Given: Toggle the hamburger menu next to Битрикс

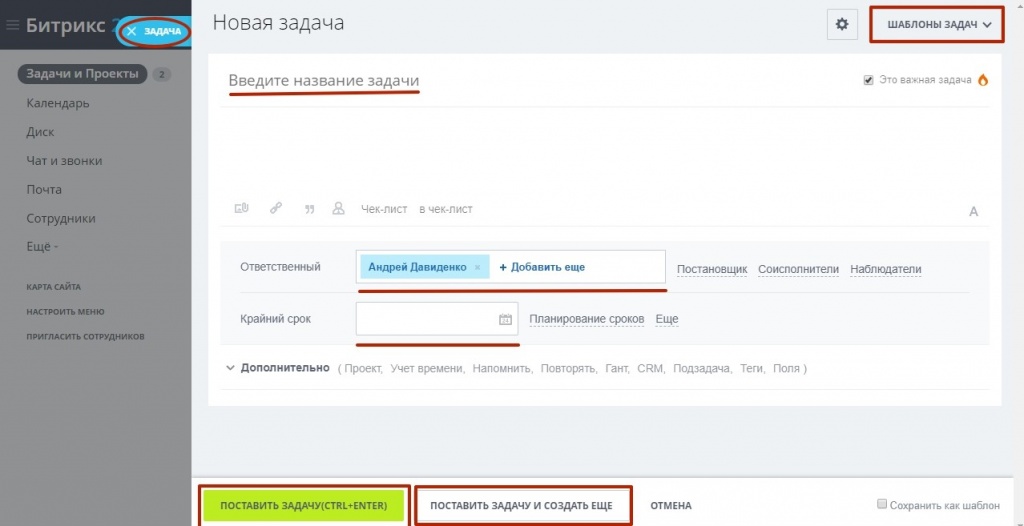Looking at the screenshot, I should (13, 26).
